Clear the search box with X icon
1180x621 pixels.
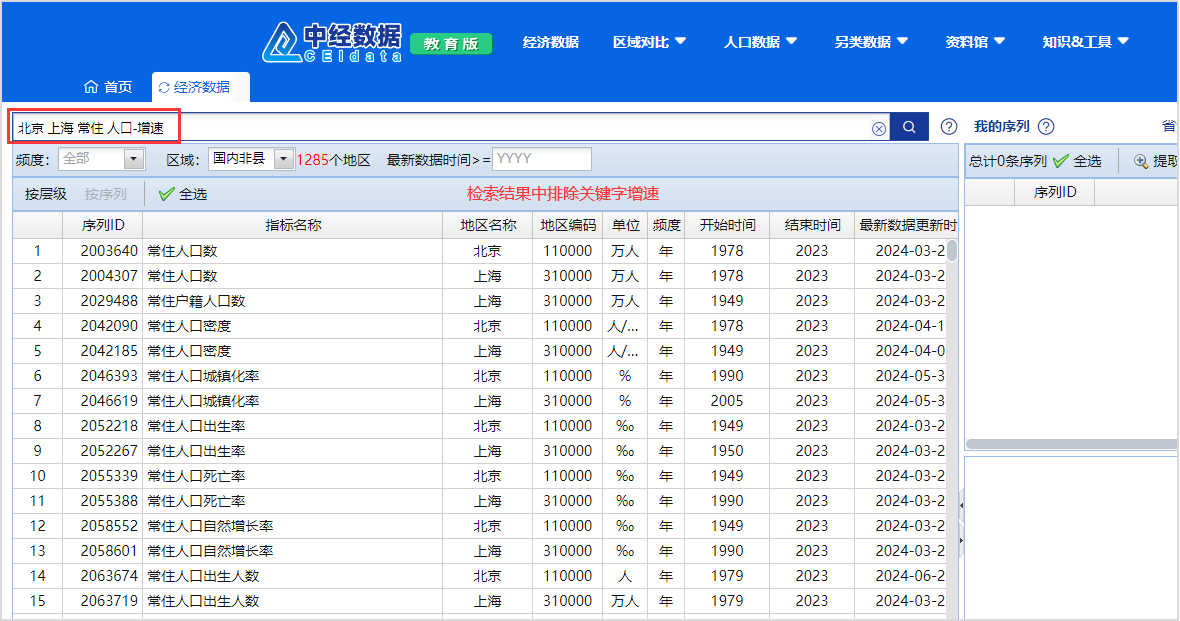[878, 128]
